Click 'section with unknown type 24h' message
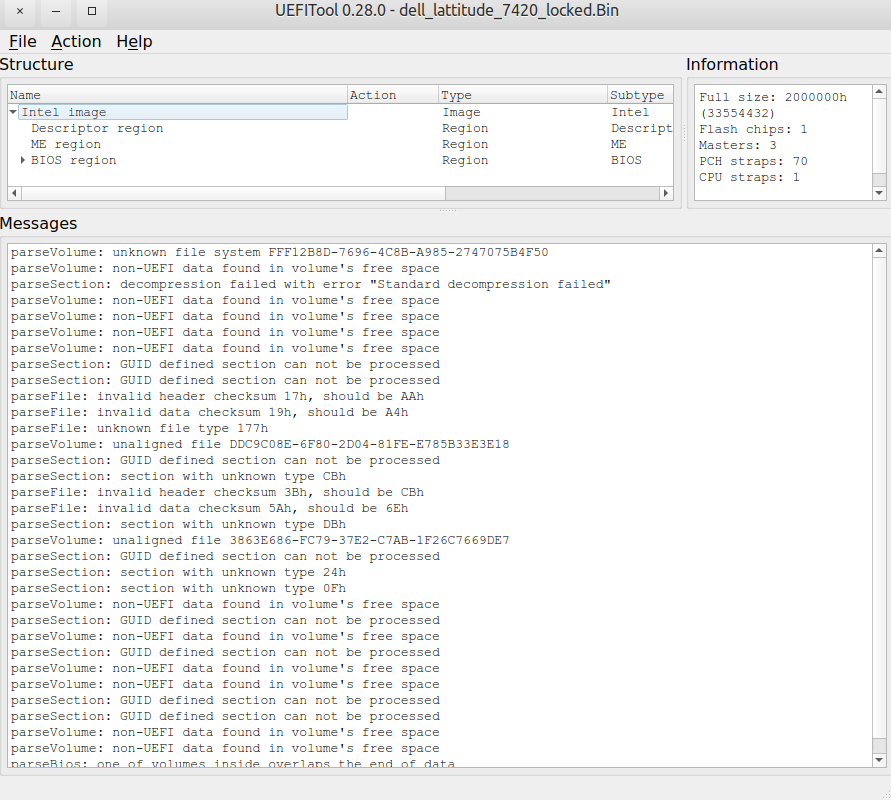Image resolution: width=891 pixels, height=800 pixels. 178,572
